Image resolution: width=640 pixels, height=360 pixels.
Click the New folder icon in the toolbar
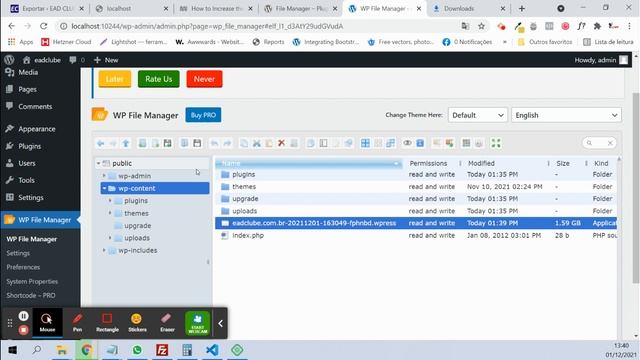click(x=142, y=143)
